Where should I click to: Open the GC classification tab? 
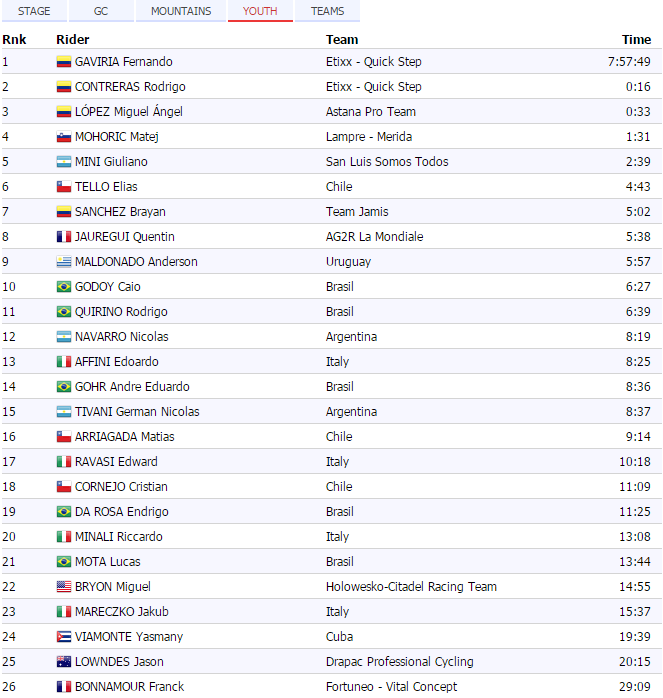point(101,11)
